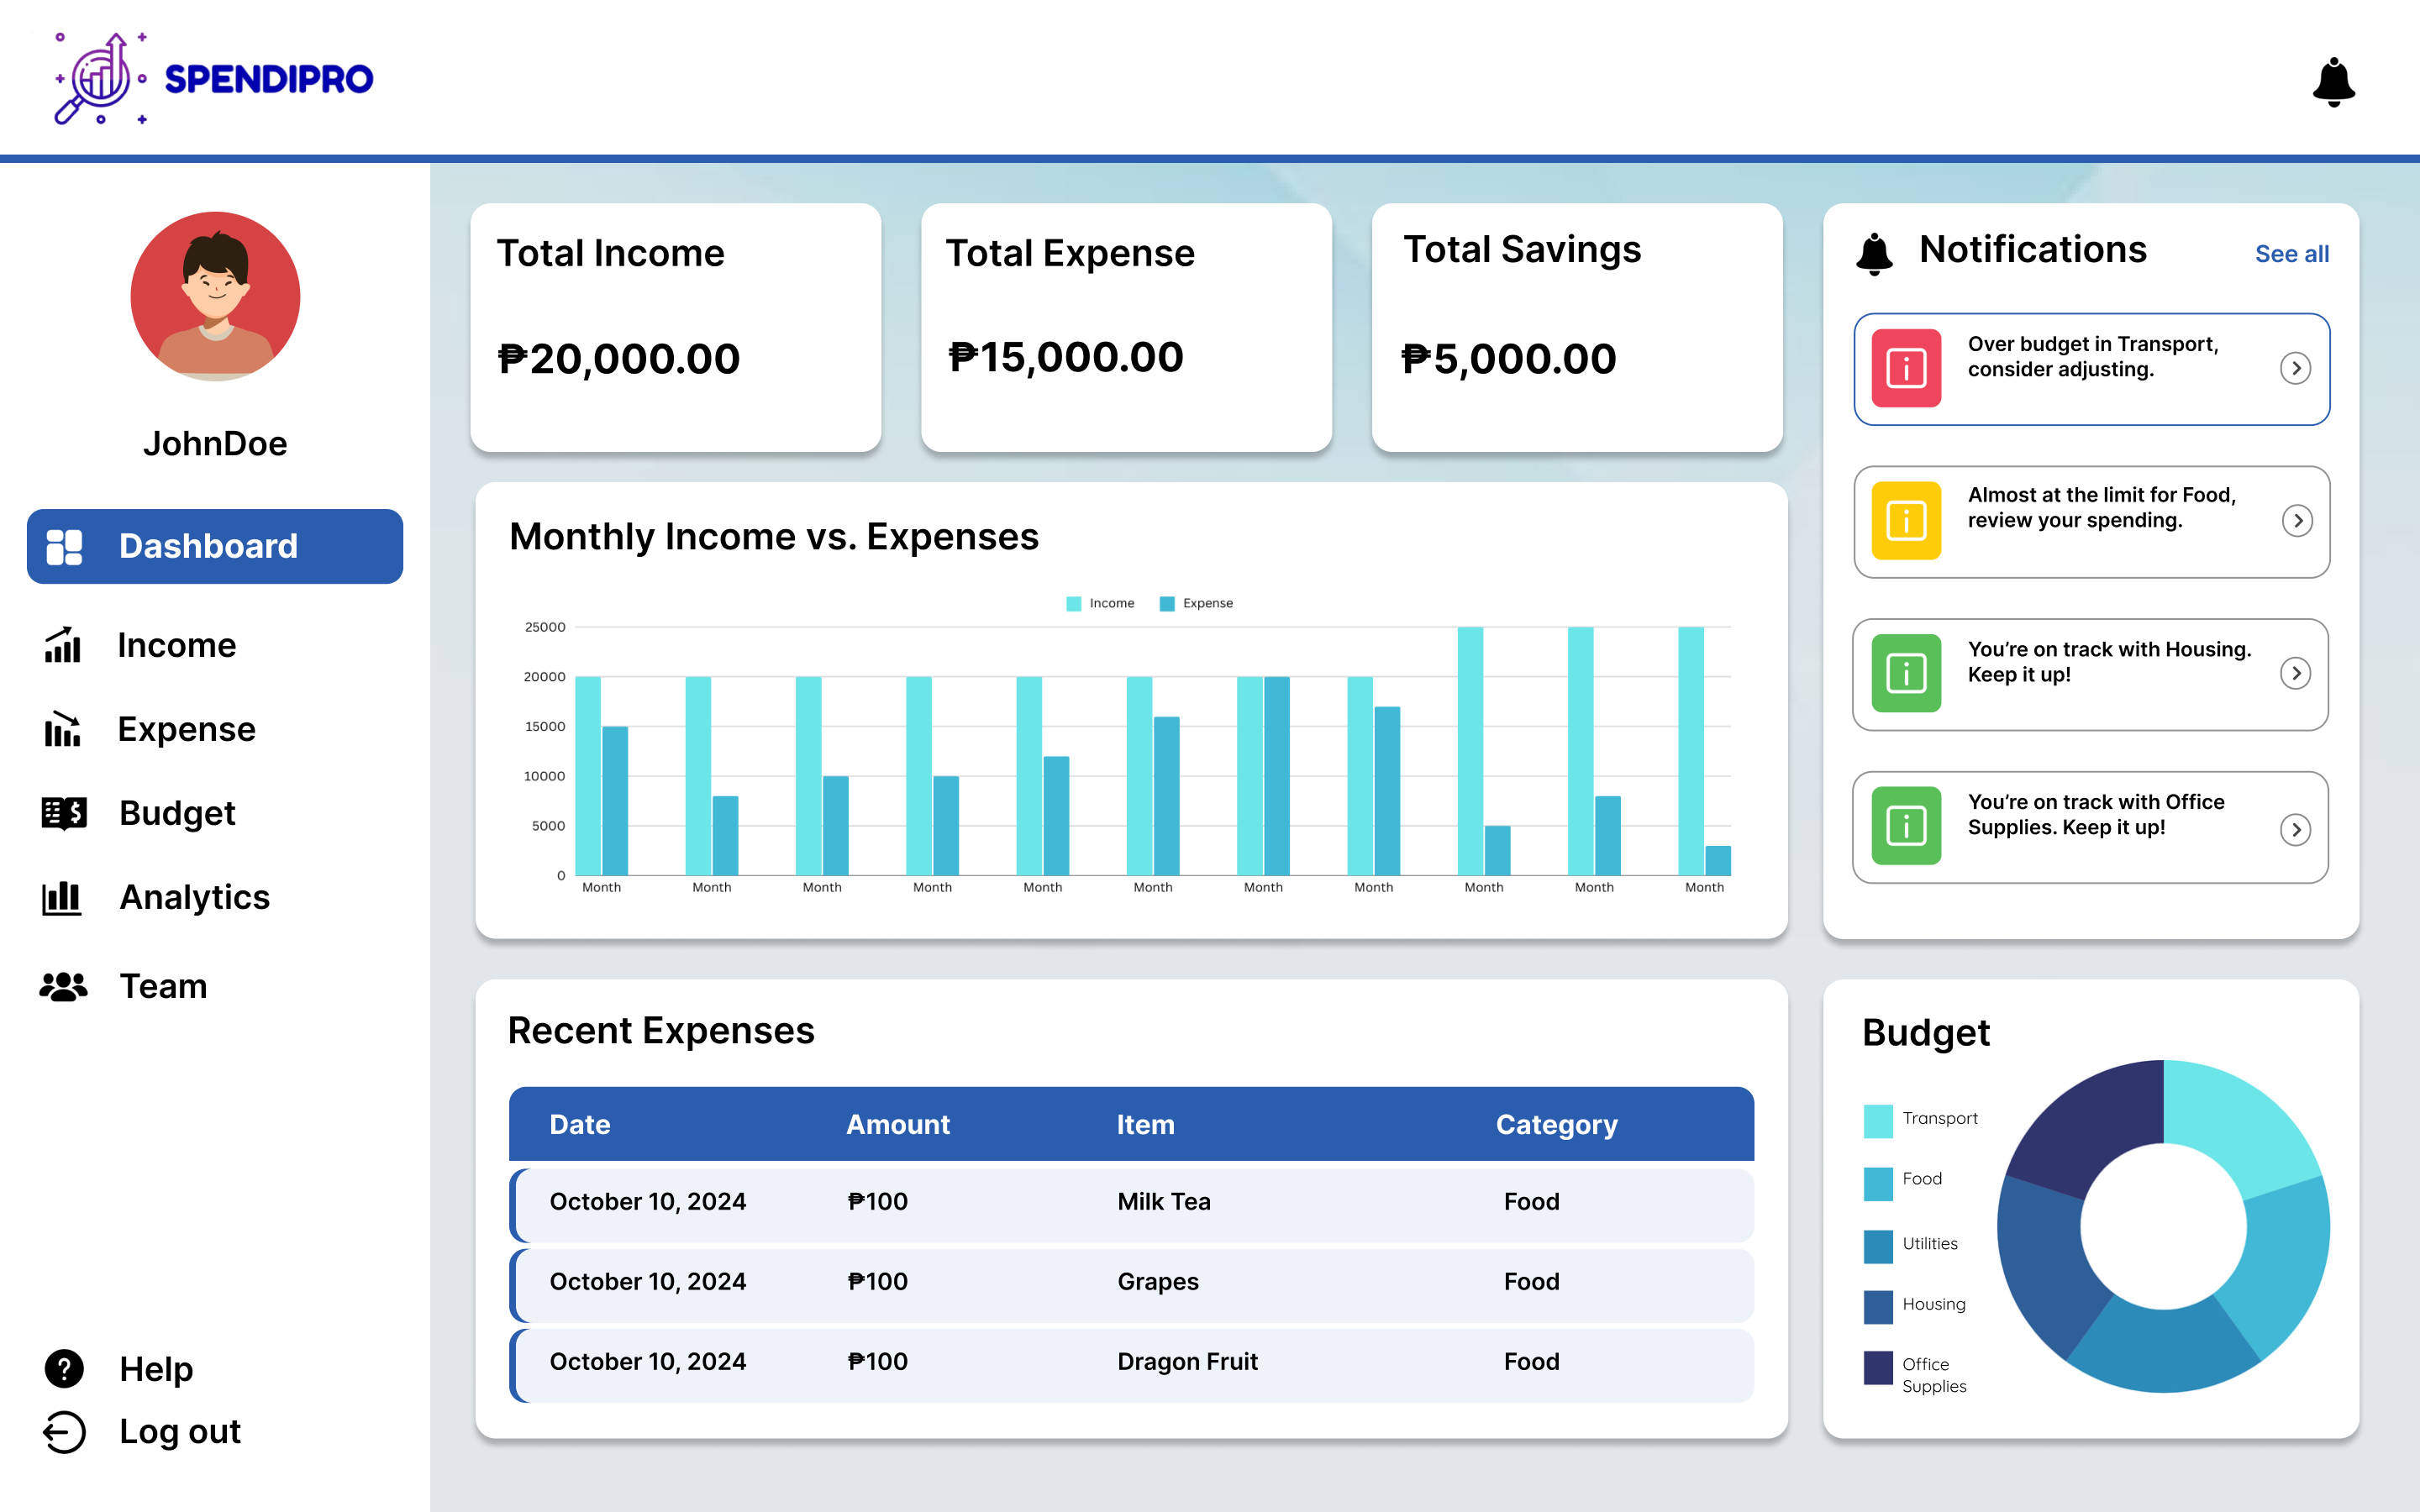Click the Log out arrow icon
The image size is (2420, 1512).
(64, 1431)
